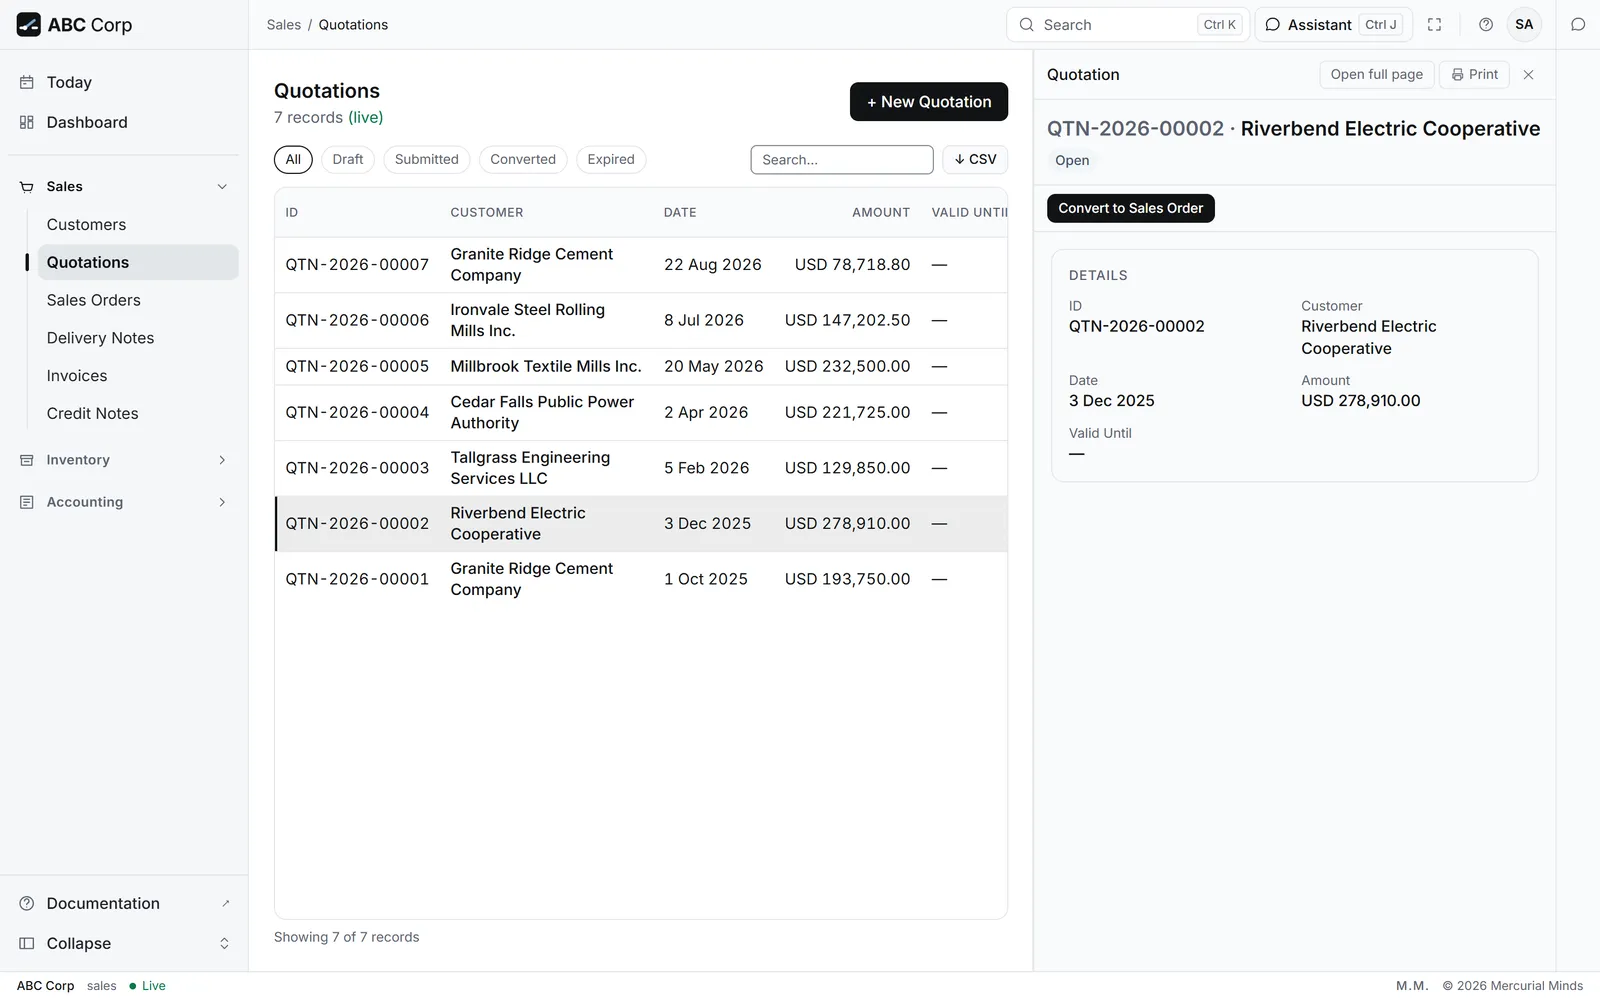The width and height of the screenshot is (1600, 1000).
Task: Open help question mark icon in top bar
Action: point(1486,25)
